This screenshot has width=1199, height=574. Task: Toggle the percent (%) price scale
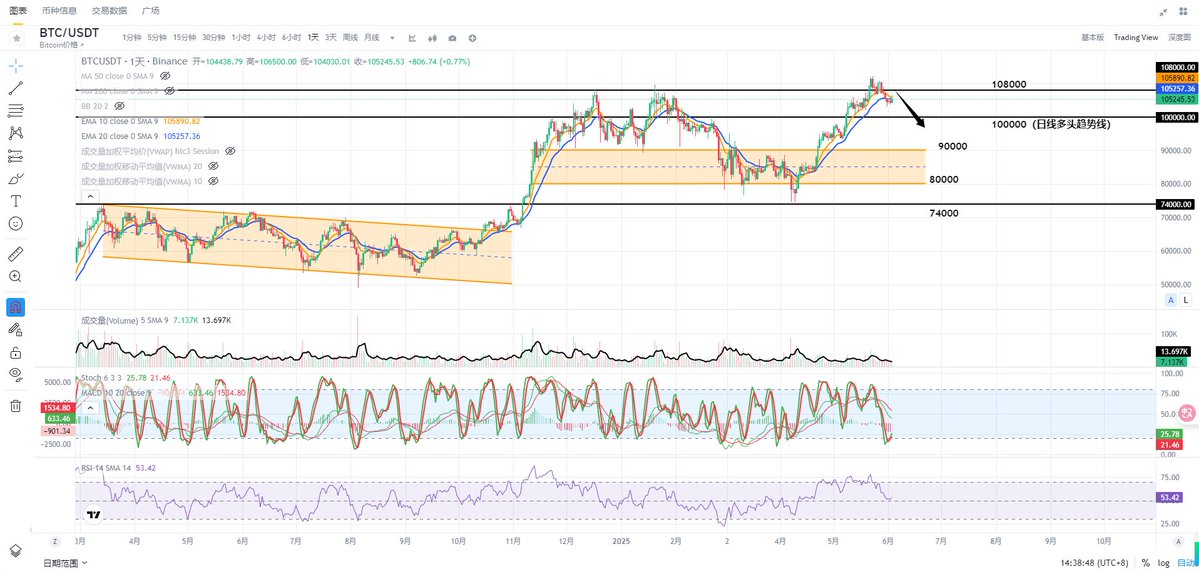pos(1145,563)
